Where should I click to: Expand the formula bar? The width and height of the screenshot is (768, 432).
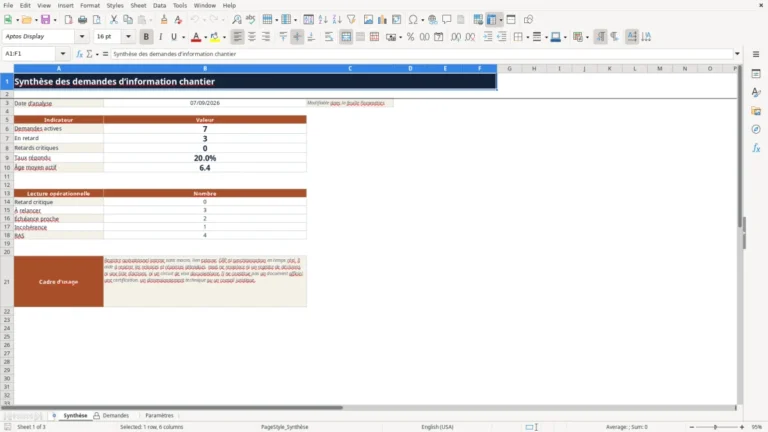(x=737, y=54)
